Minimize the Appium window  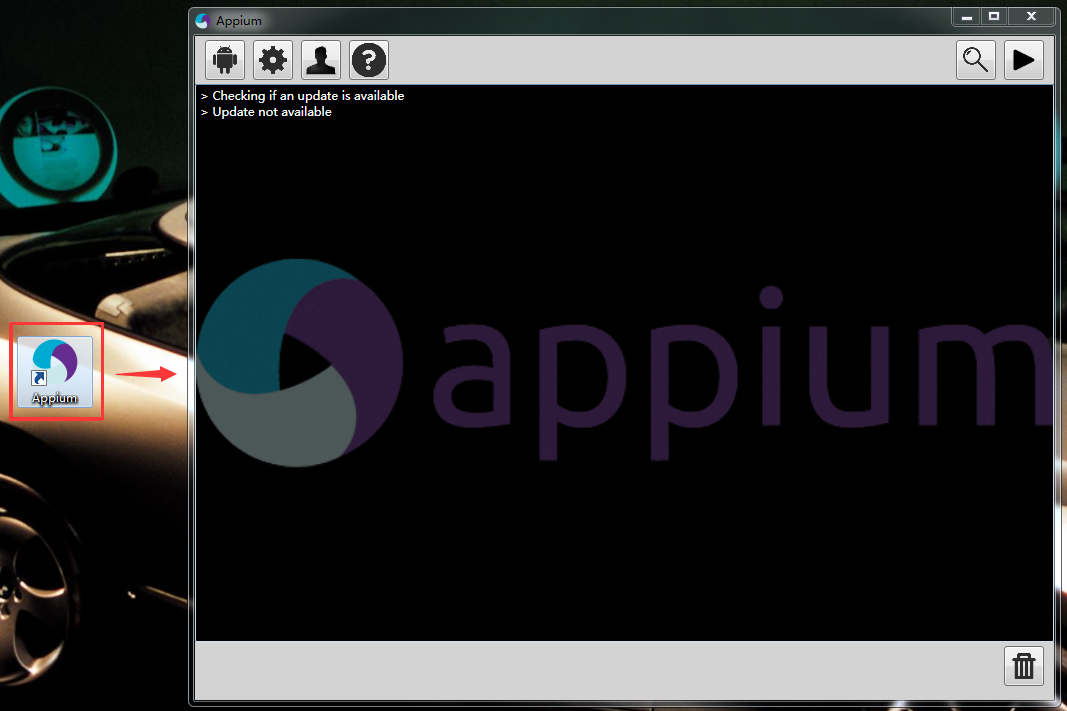point(966,16)
